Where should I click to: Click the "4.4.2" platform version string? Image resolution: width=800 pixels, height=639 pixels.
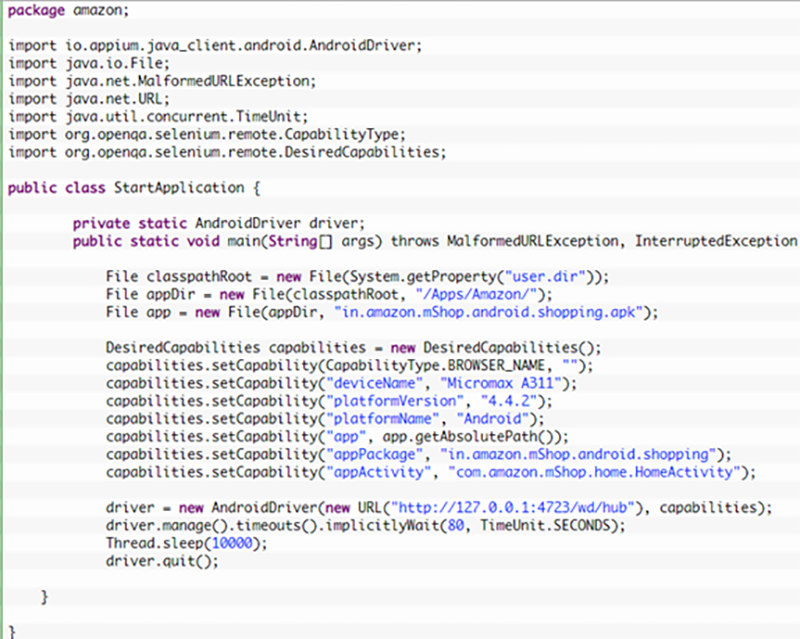[509, 401]
